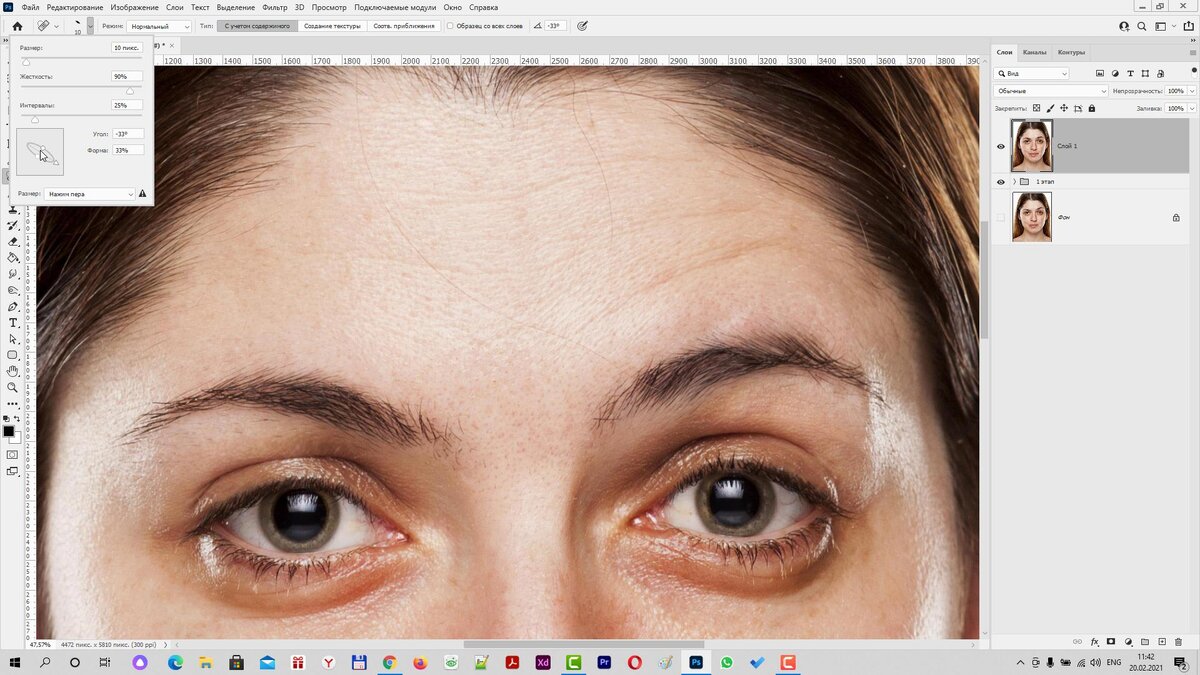Click the create new group folder icon
This screenshot has width=1200, height=675.
[1144, 641]
